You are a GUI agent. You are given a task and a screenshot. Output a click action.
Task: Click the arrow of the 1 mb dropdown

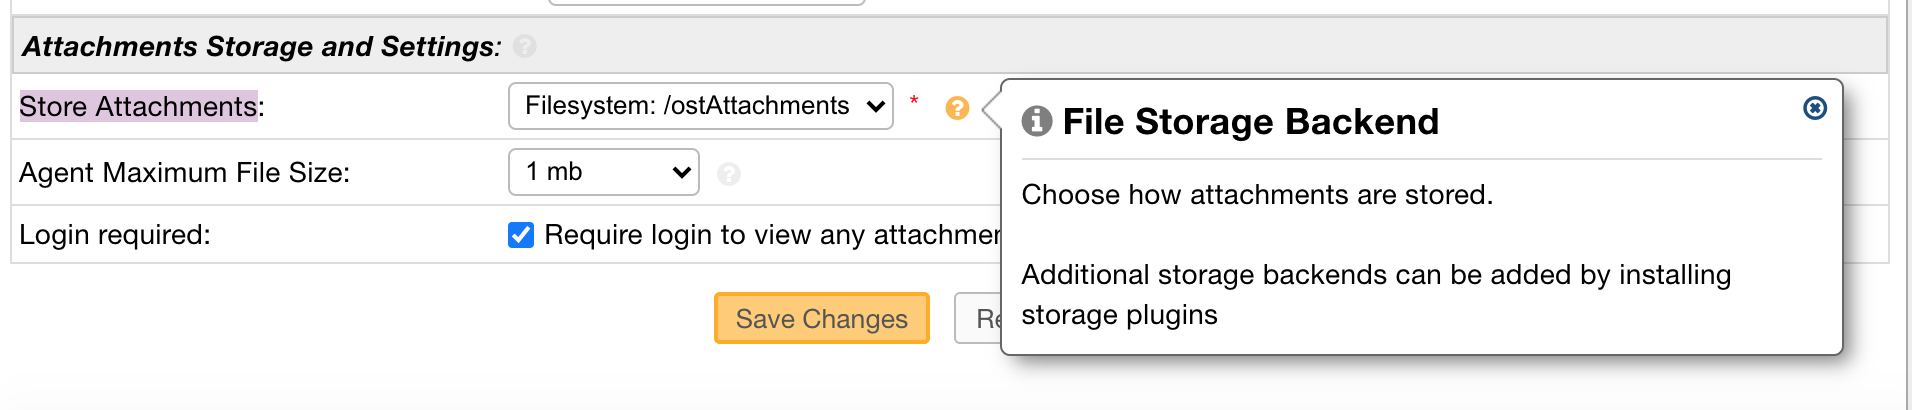tap(682, 173)
